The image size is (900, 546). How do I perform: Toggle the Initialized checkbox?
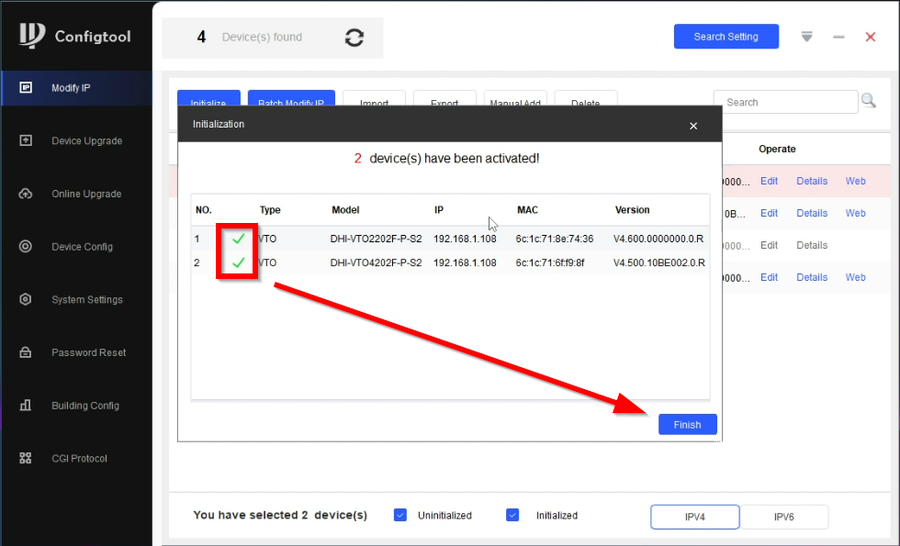pyautogui.click(x=513, y=515)
